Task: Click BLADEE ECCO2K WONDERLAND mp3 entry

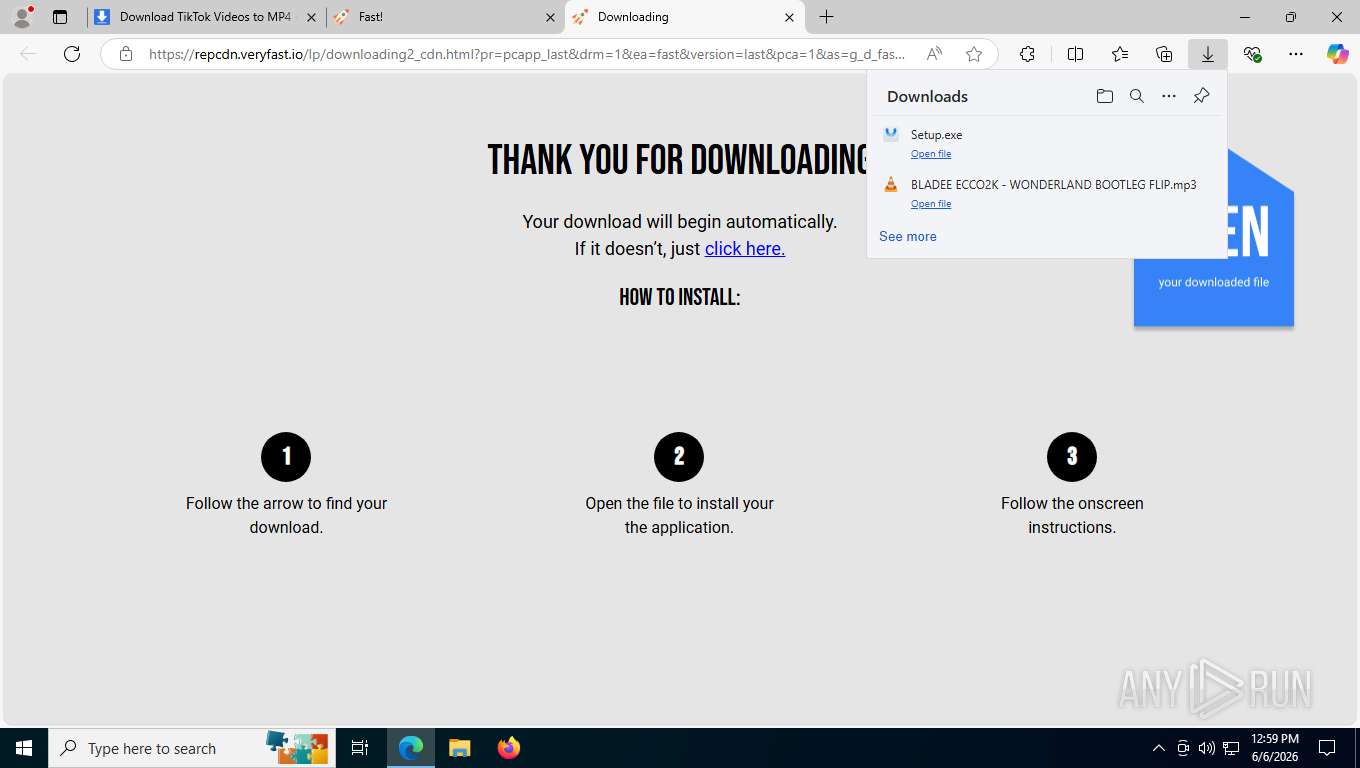Action: tap(1053, 185)
